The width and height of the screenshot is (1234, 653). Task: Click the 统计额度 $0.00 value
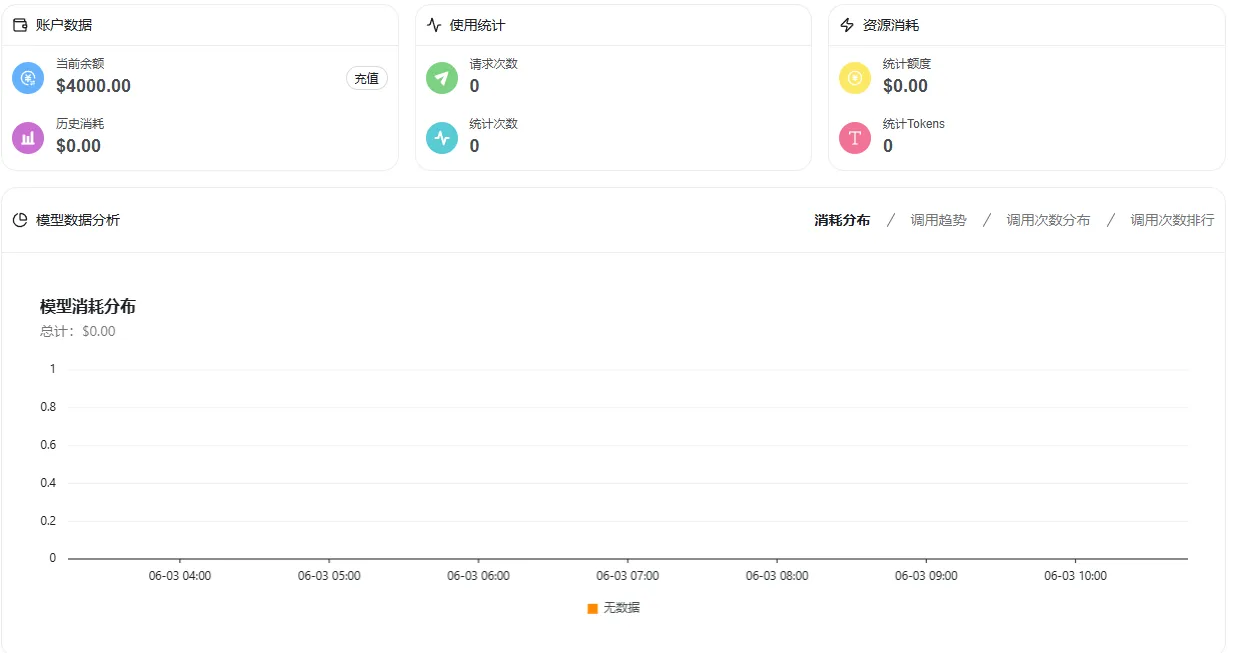906,86
